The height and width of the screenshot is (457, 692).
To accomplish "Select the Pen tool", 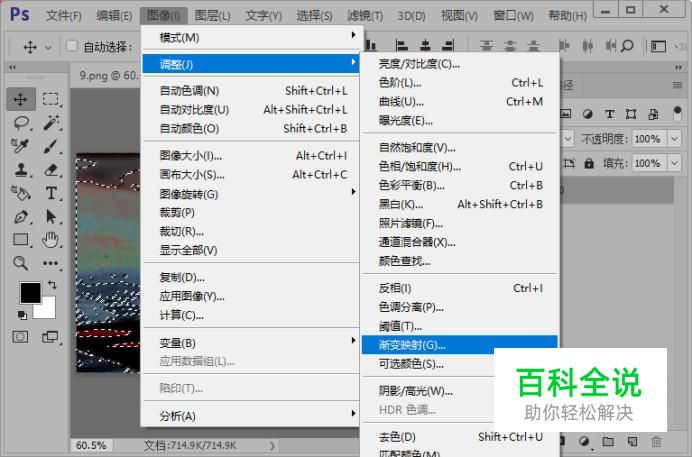I will pos(21,217).
